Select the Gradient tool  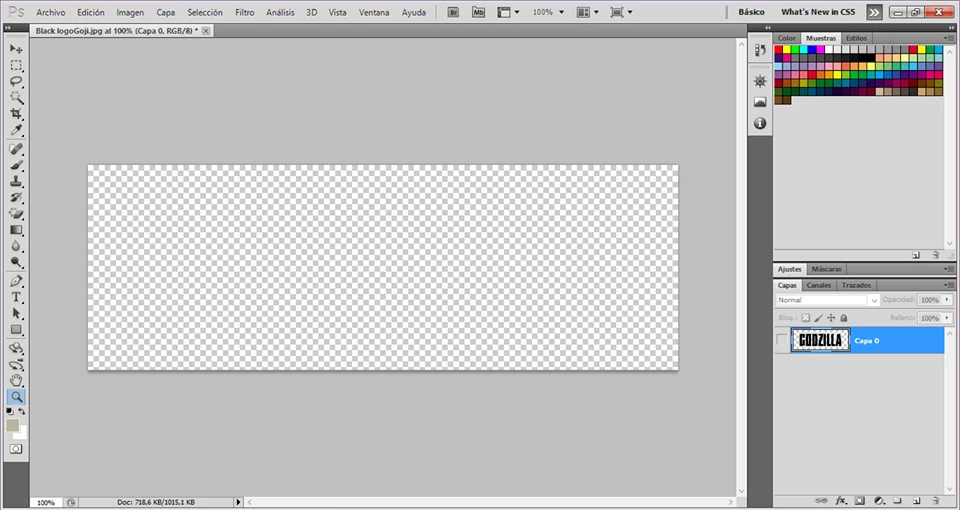16,230
